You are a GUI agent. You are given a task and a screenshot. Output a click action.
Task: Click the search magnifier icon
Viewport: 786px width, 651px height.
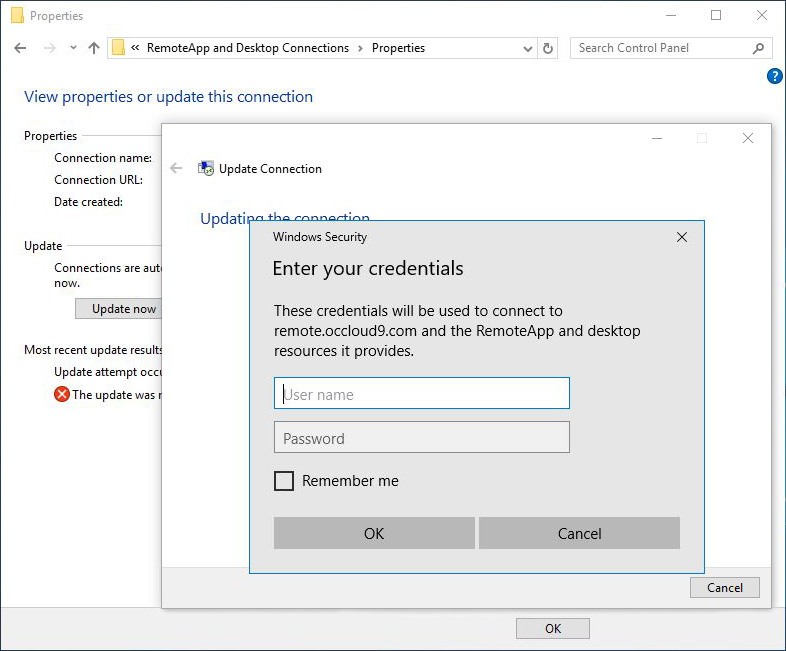(x=758, y=48)
